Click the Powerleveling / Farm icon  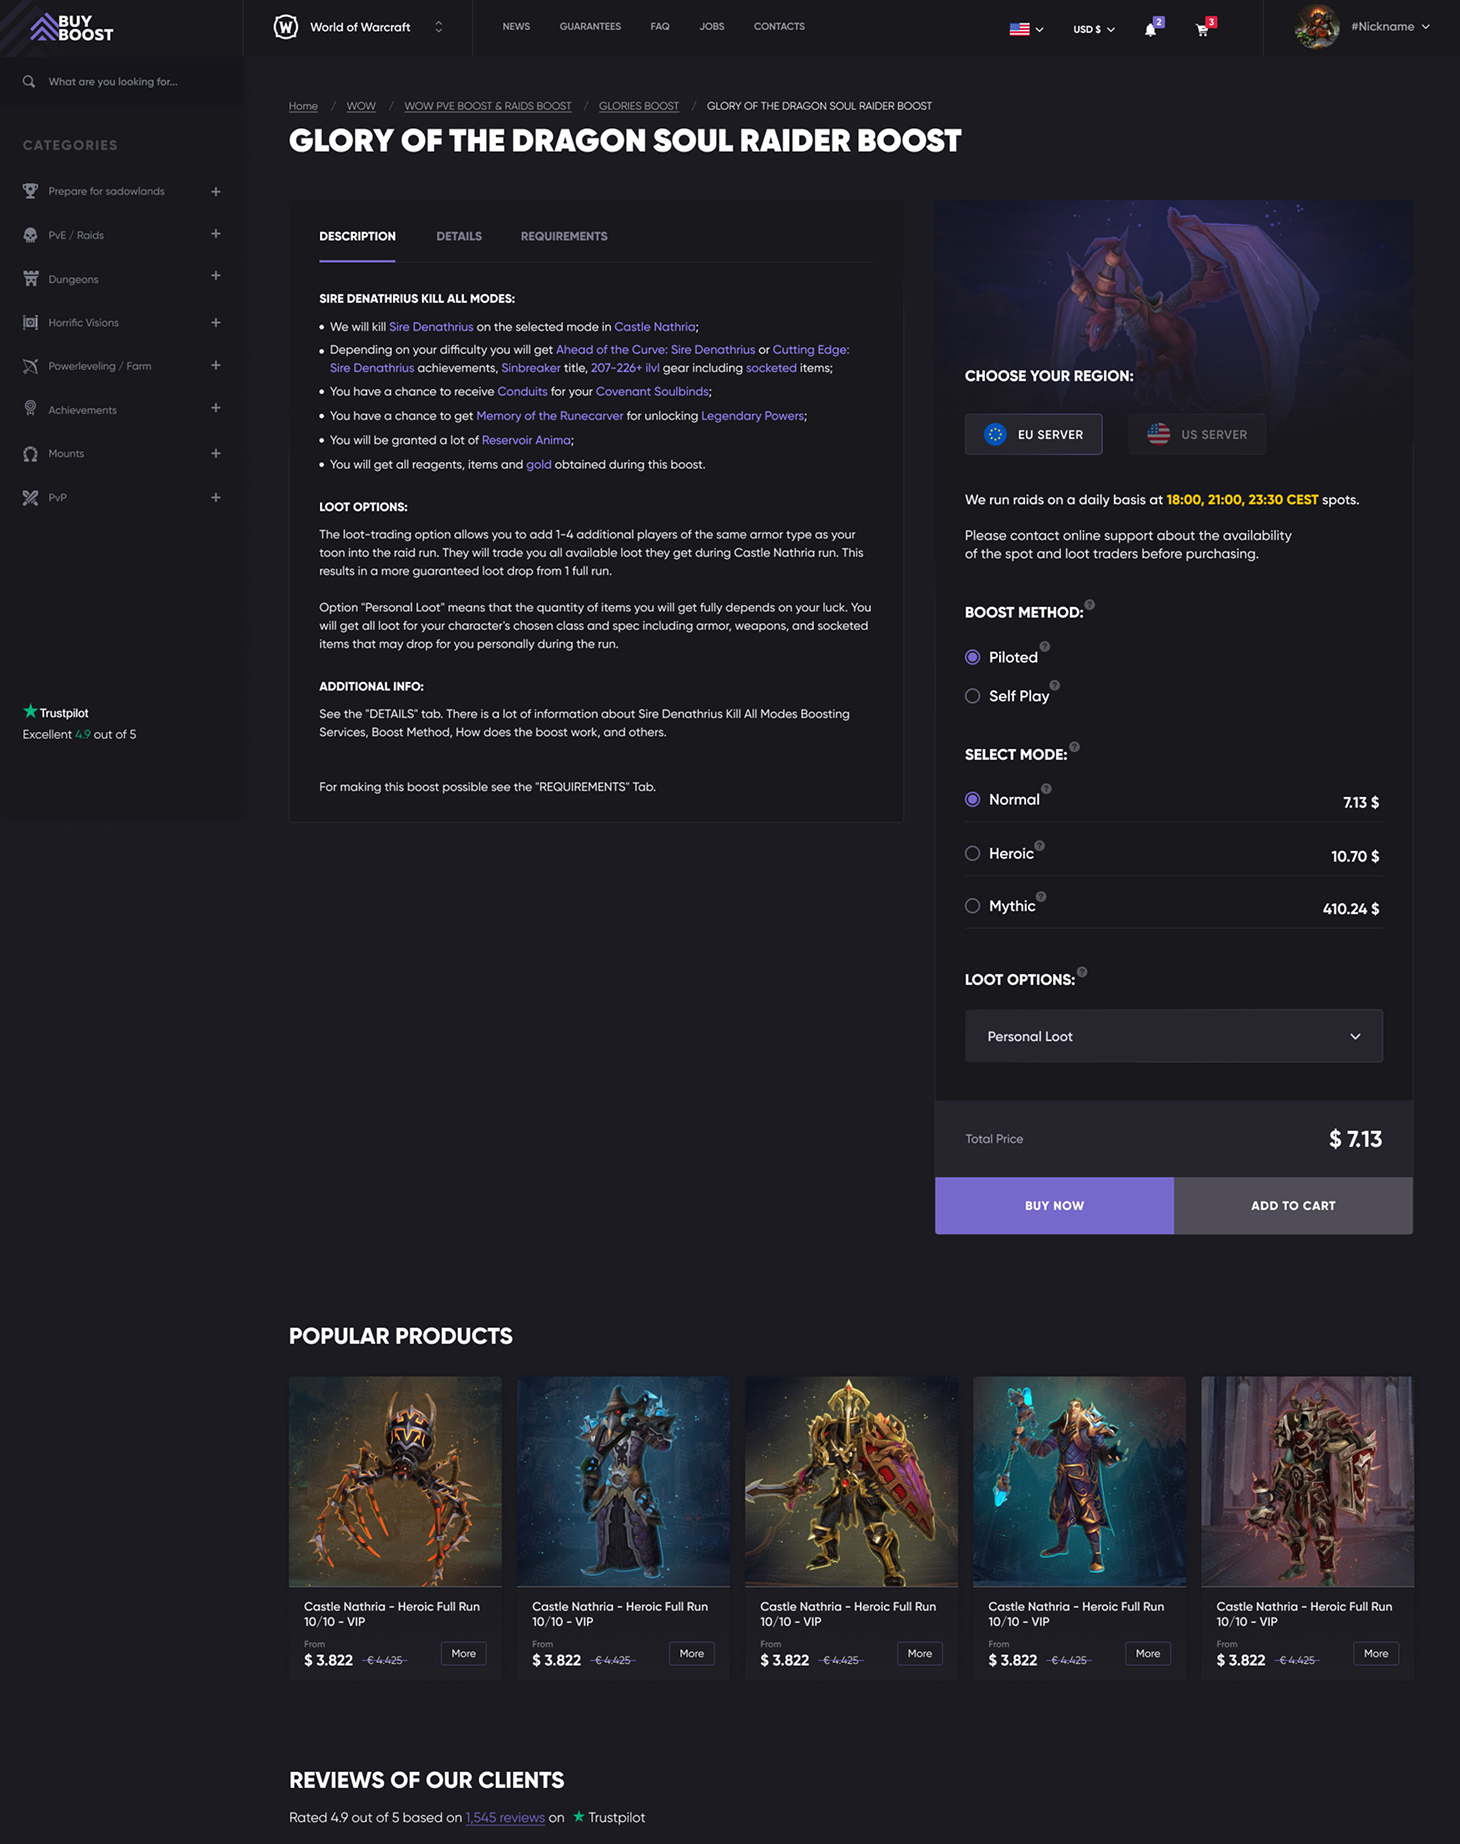click(x=31, y=366)
